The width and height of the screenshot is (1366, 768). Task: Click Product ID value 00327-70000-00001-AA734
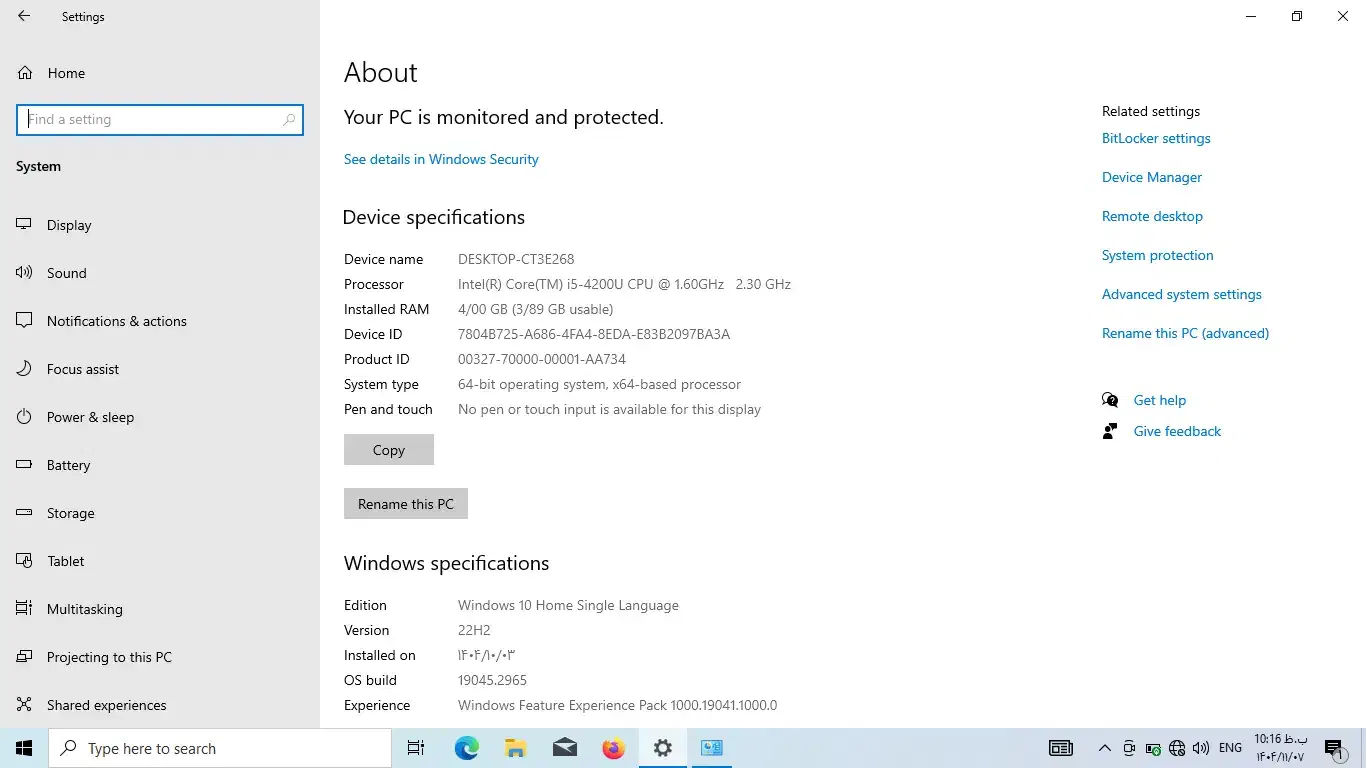(x=542, y=359)
